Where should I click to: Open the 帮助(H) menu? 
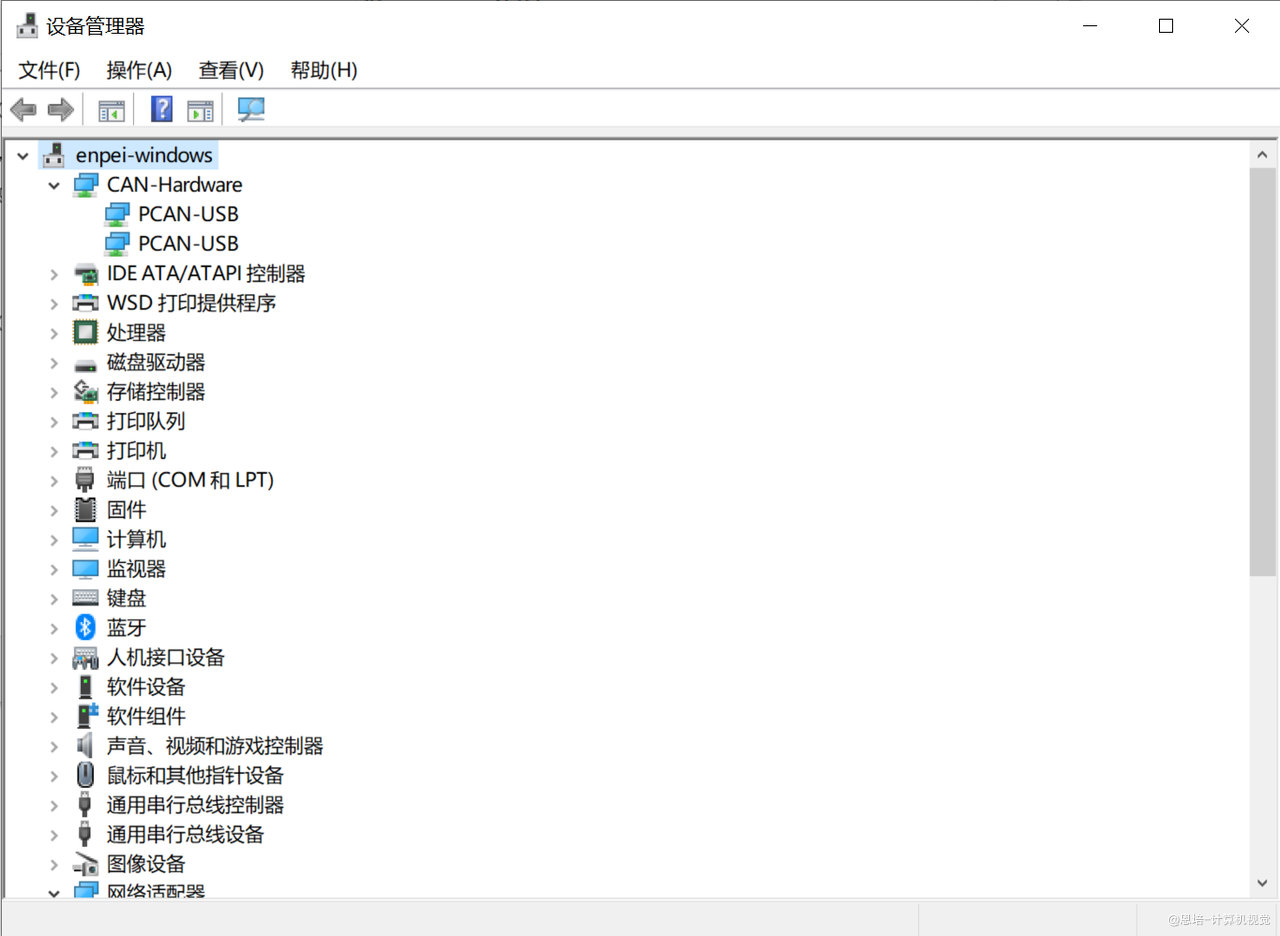[324, 70]
